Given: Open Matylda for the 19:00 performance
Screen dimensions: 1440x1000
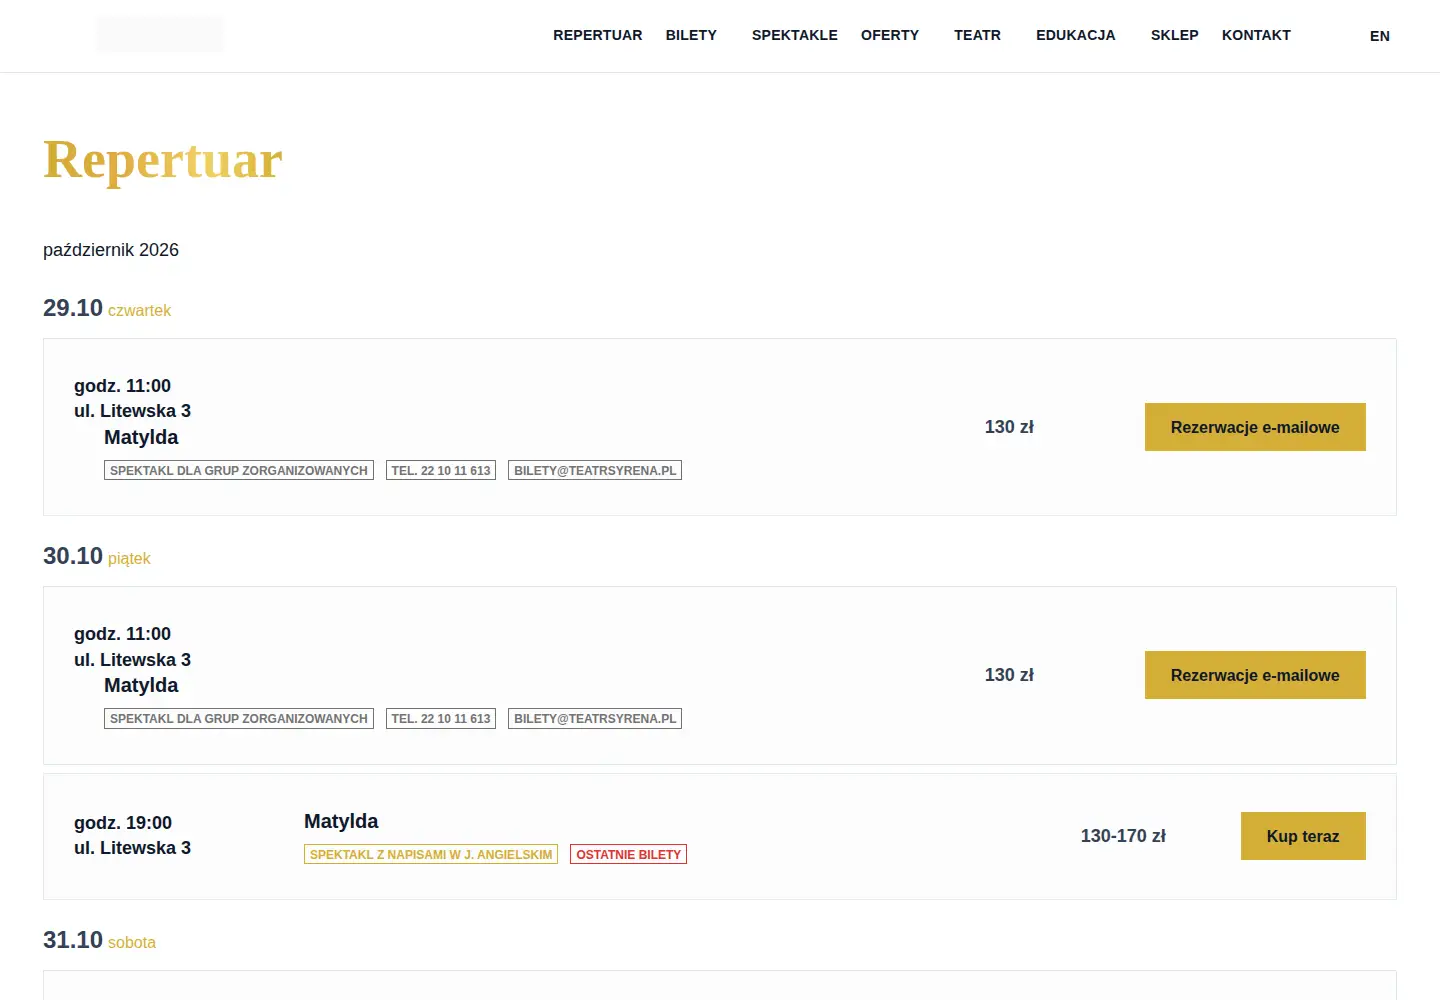Looking at the screenshot, I should click(x=341, y=821).
